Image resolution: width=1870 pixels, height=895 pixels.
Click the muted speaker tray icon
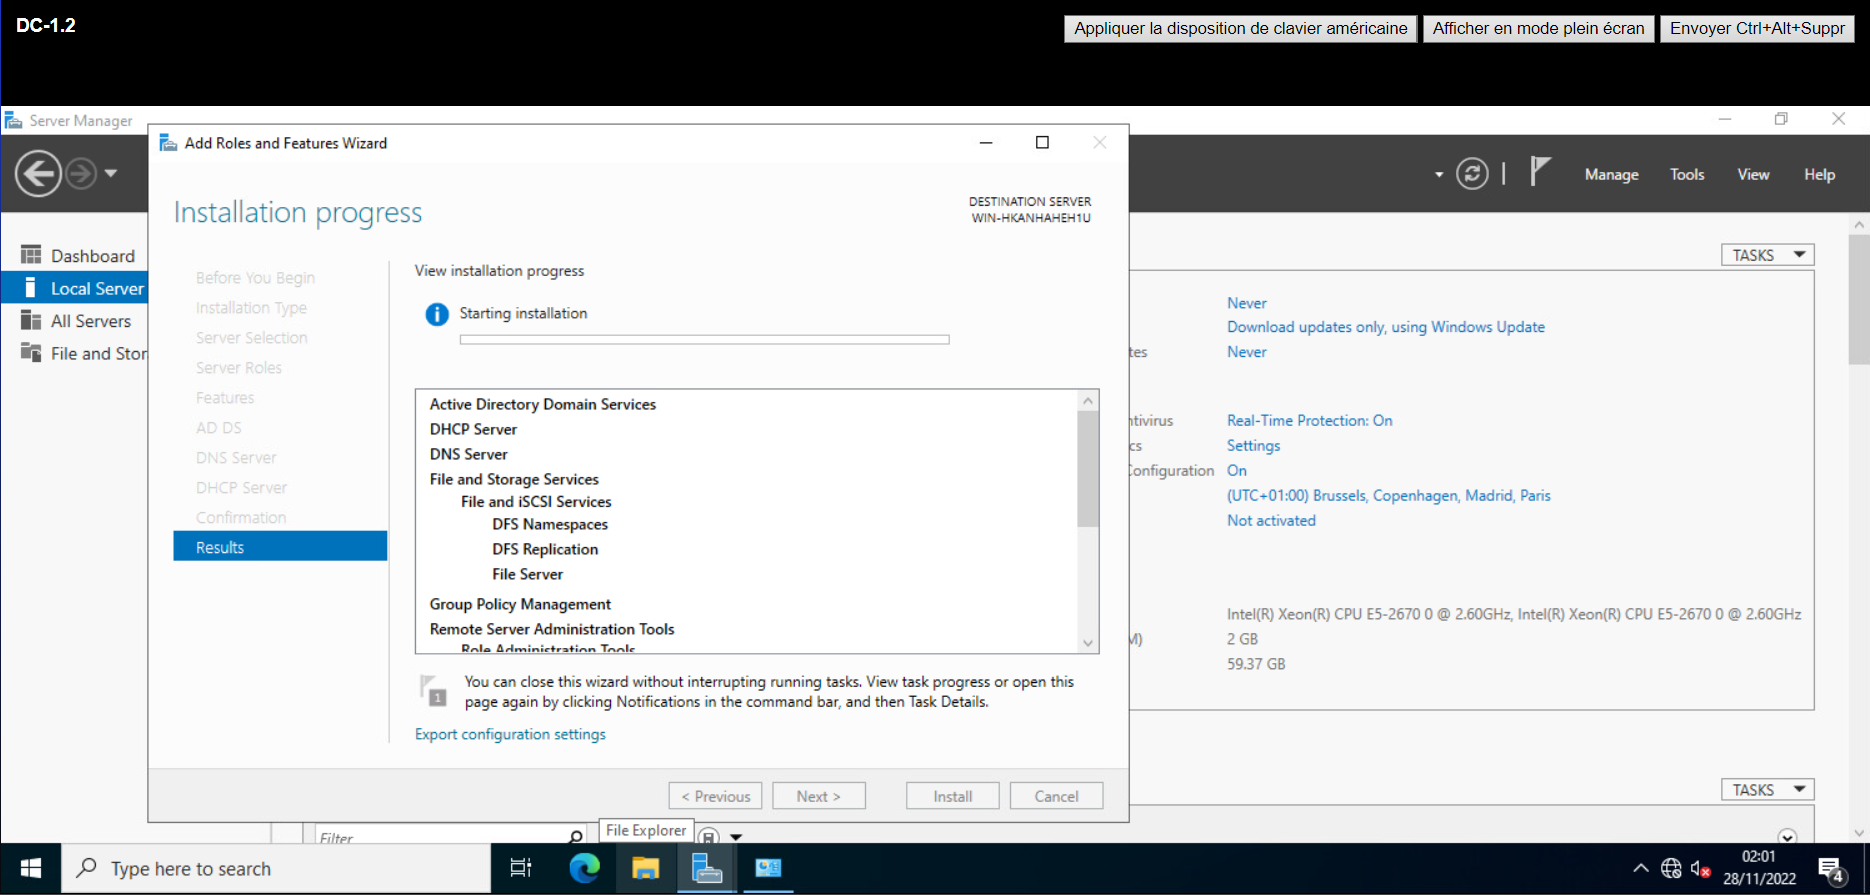[1700, 868]
